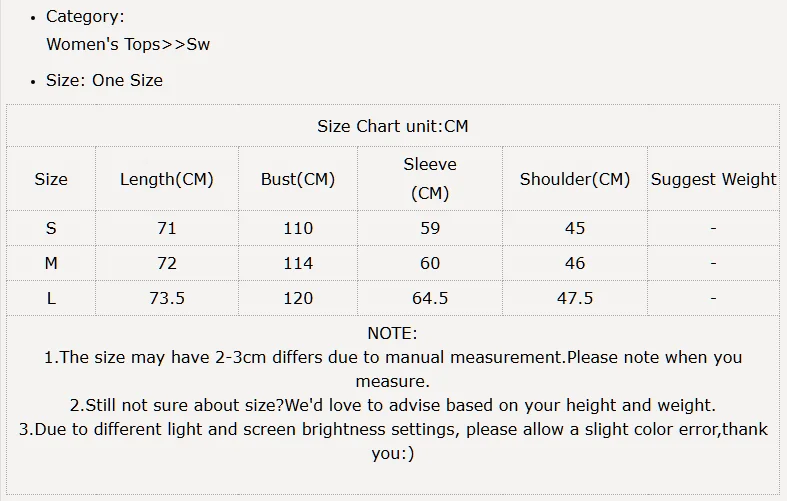Screen dimensions: 787x501
Task: Click the Sleeve (CM) column header
Action: 430,179
